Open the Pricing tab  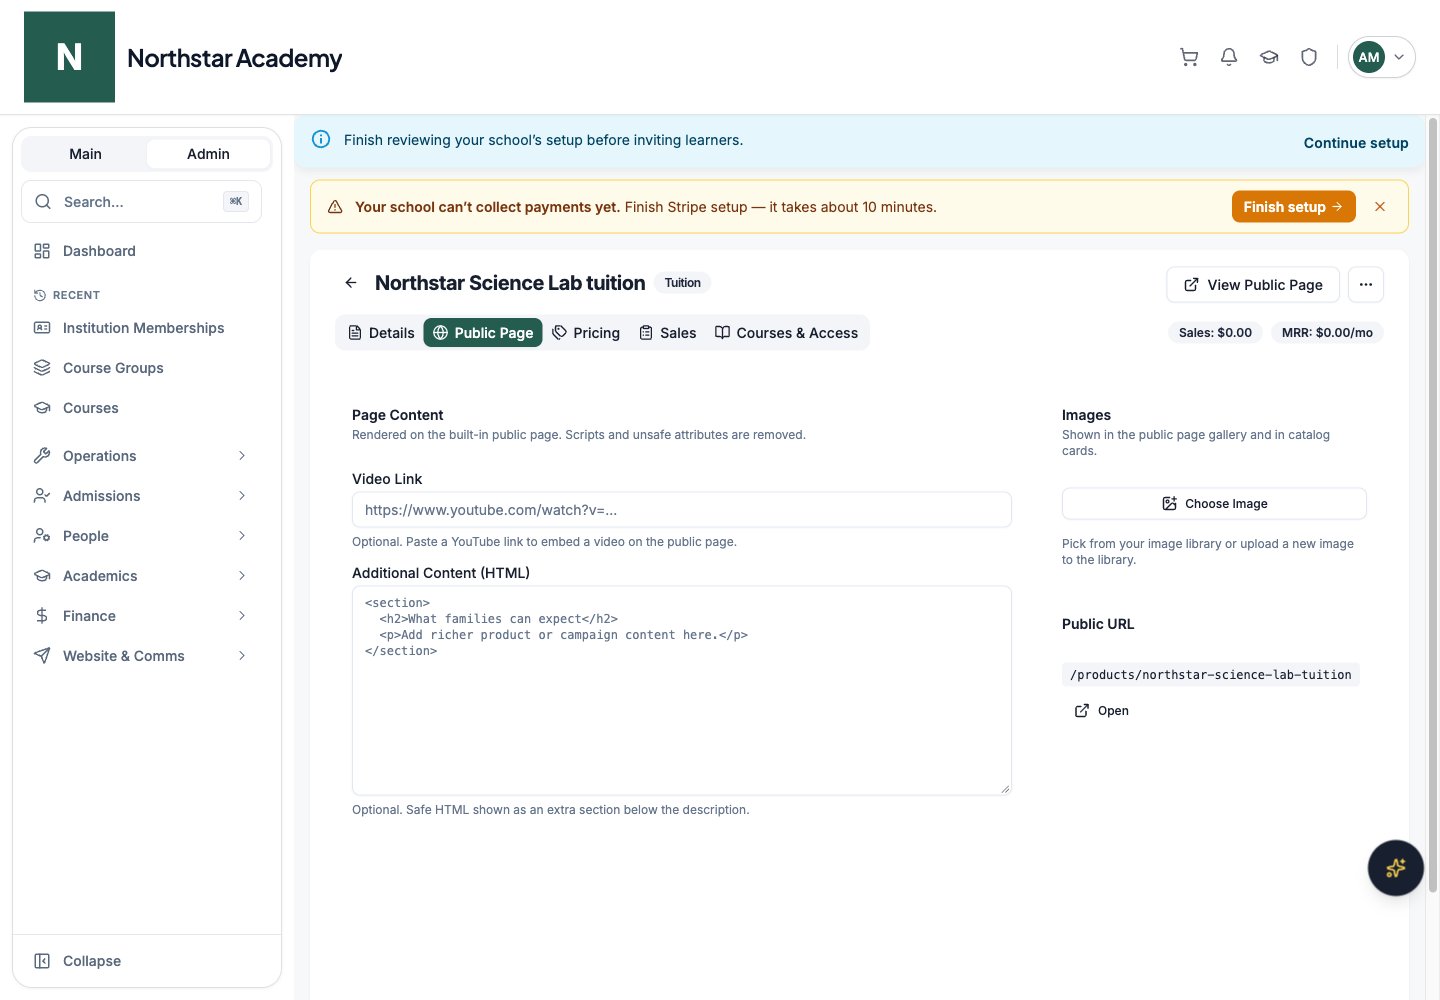tap(586, 333)
